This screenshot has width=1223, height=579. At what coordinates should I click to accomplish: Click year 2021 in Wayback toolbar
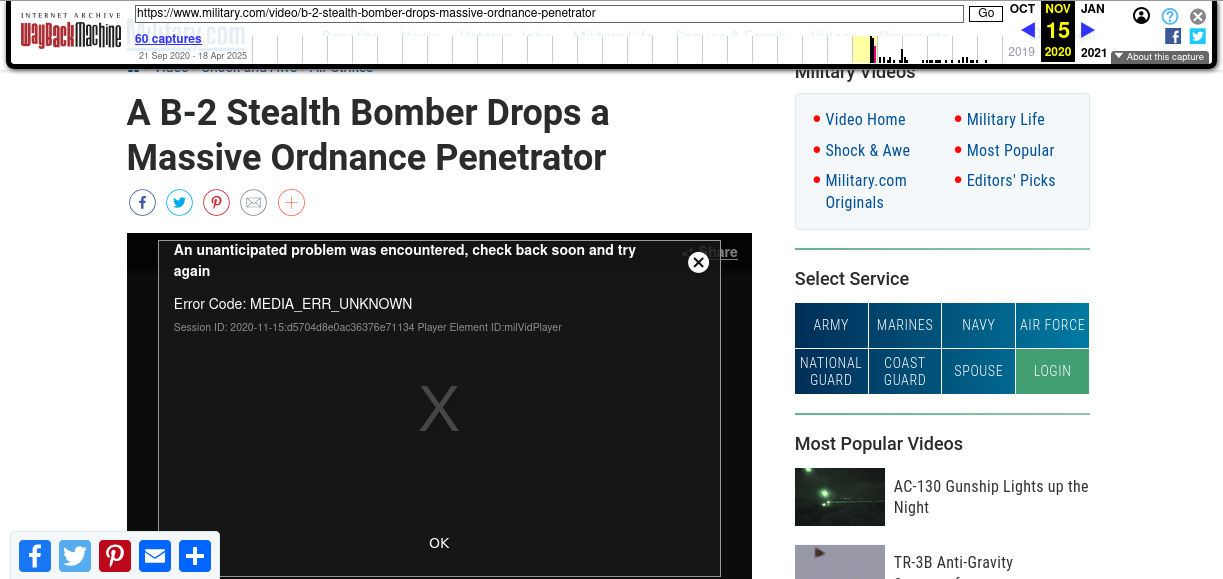coord(1094,52)
